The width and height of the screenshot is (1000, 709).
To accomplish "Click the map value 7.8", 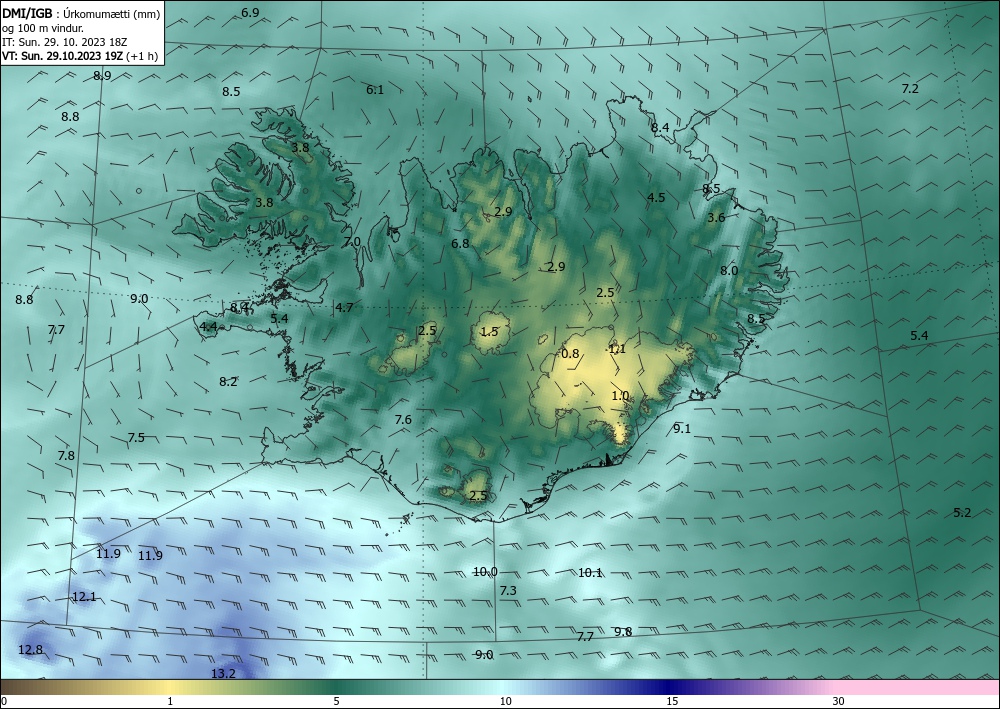I will pos(66,456).
